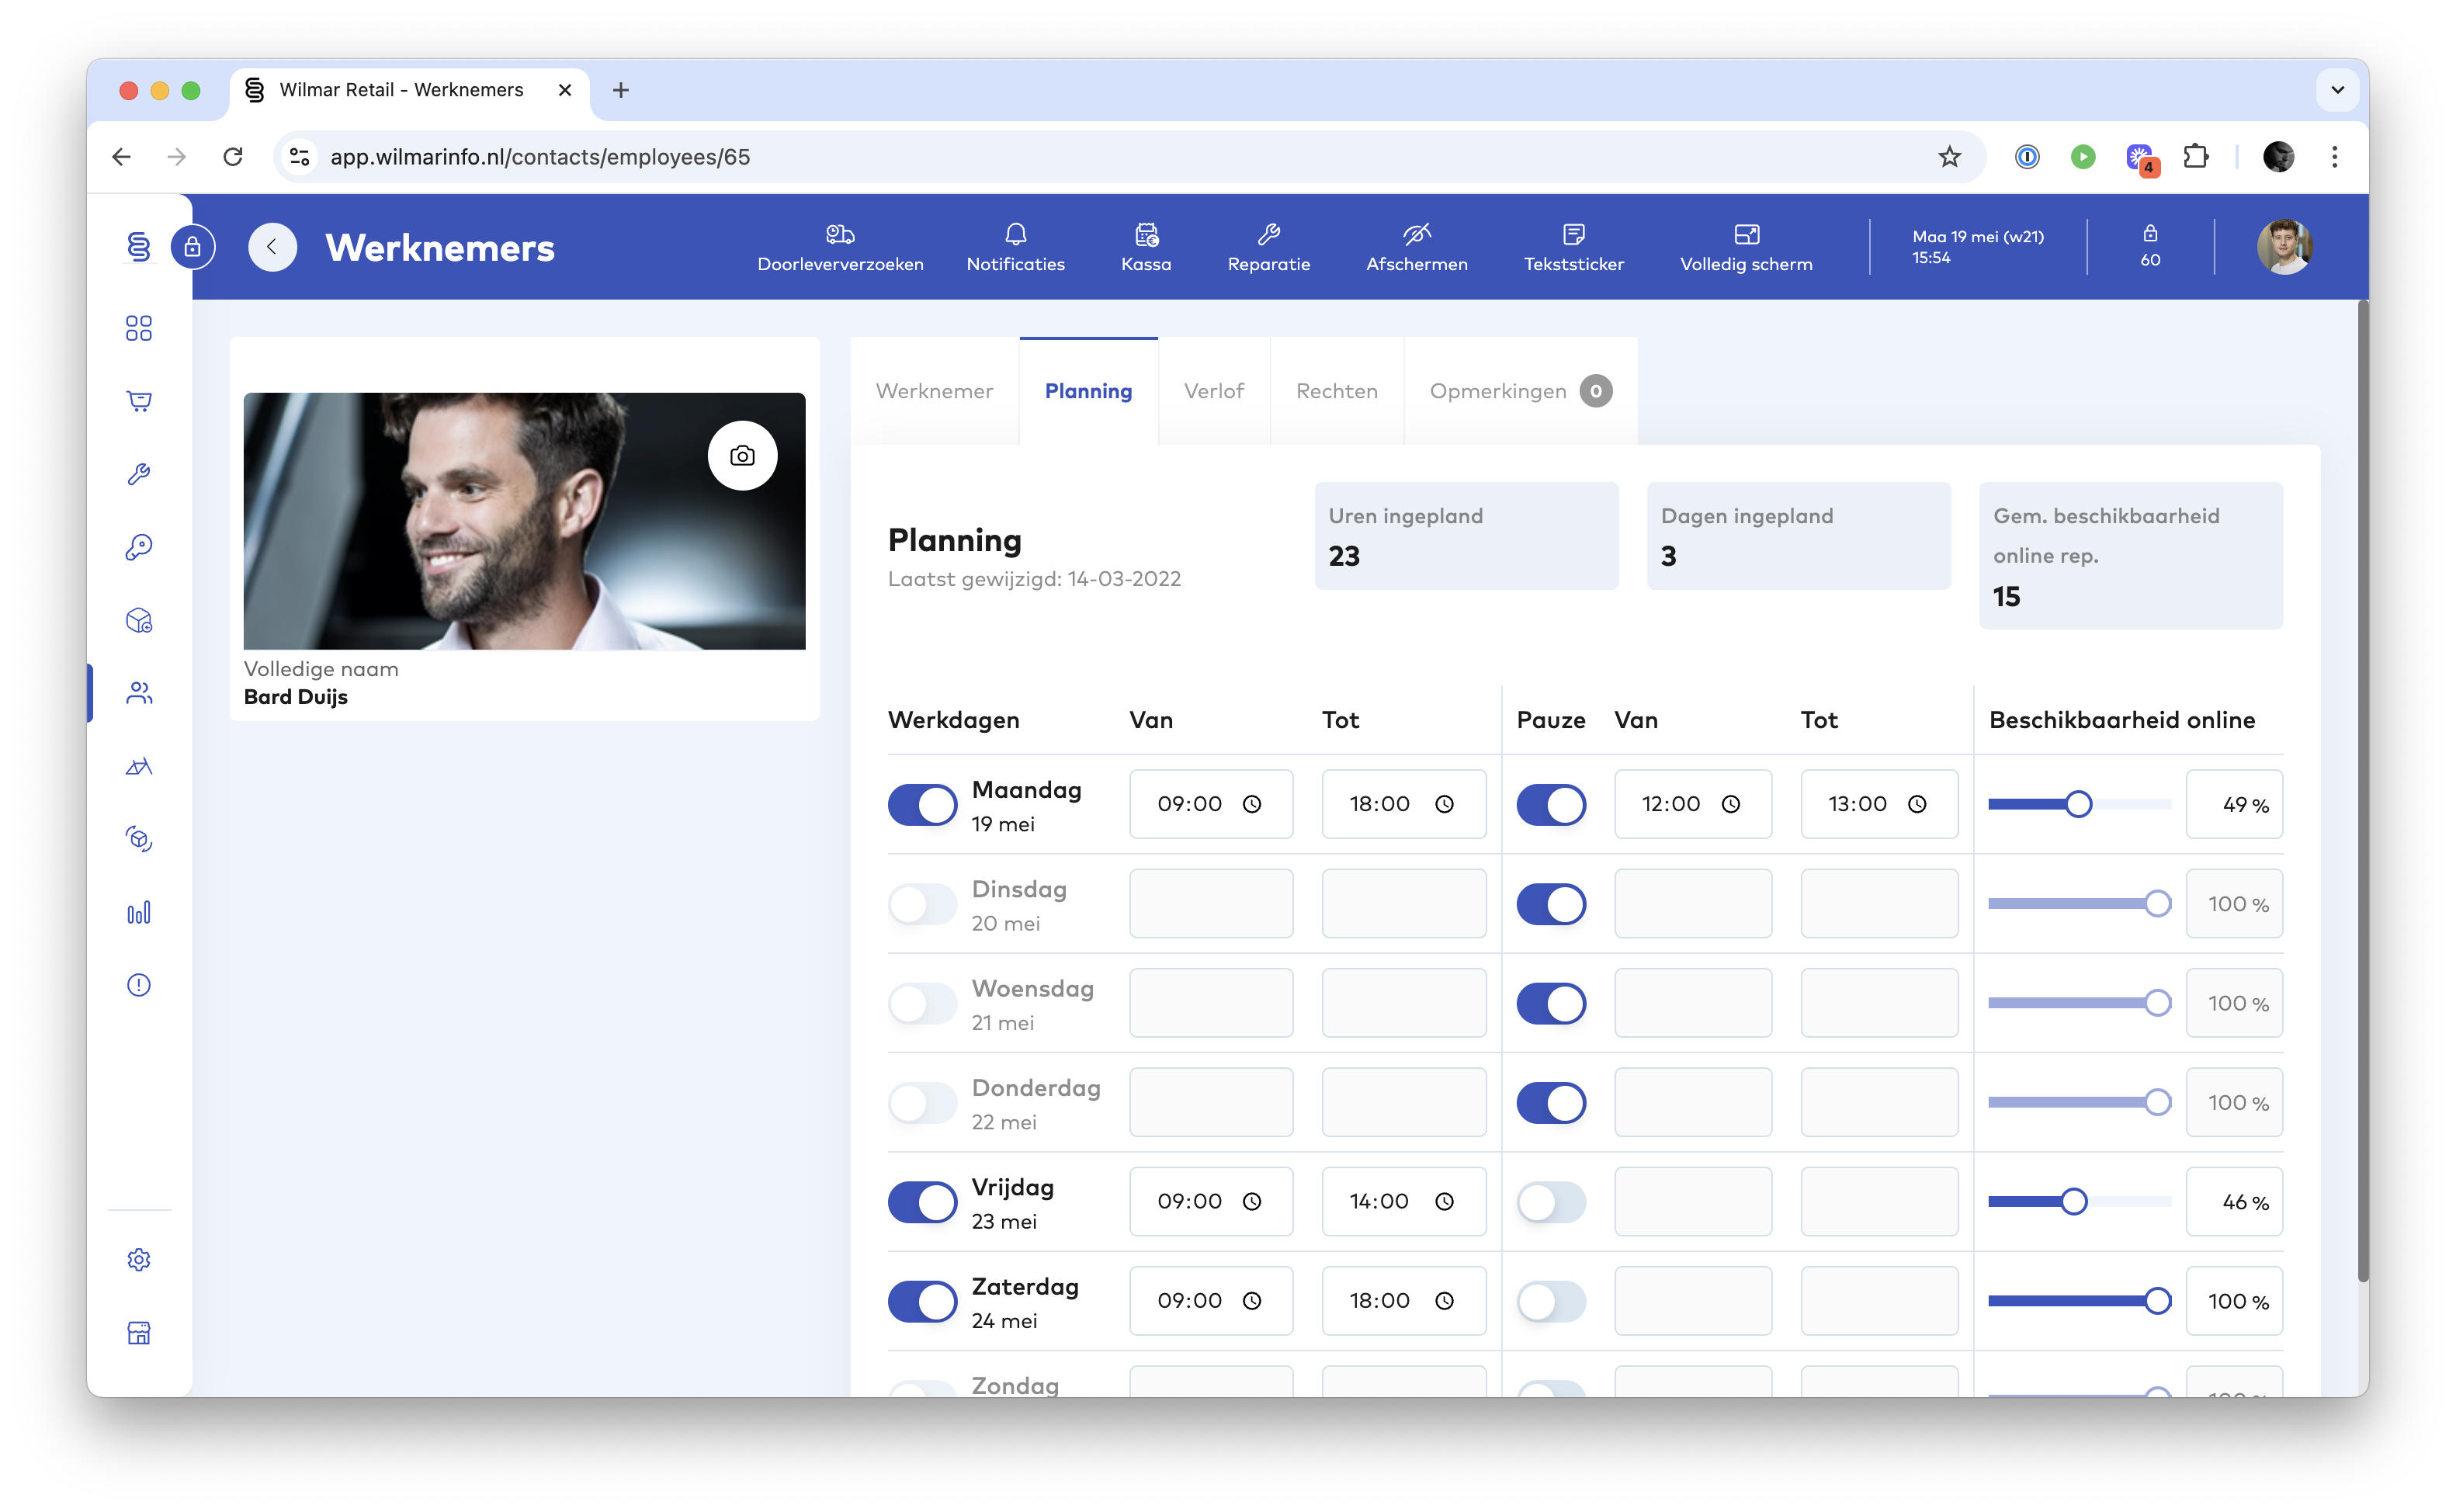This screenshot has height=1512, width=2456.
Task: Open the contacts people icon in sidebar
Action: [x=139, y=693]
